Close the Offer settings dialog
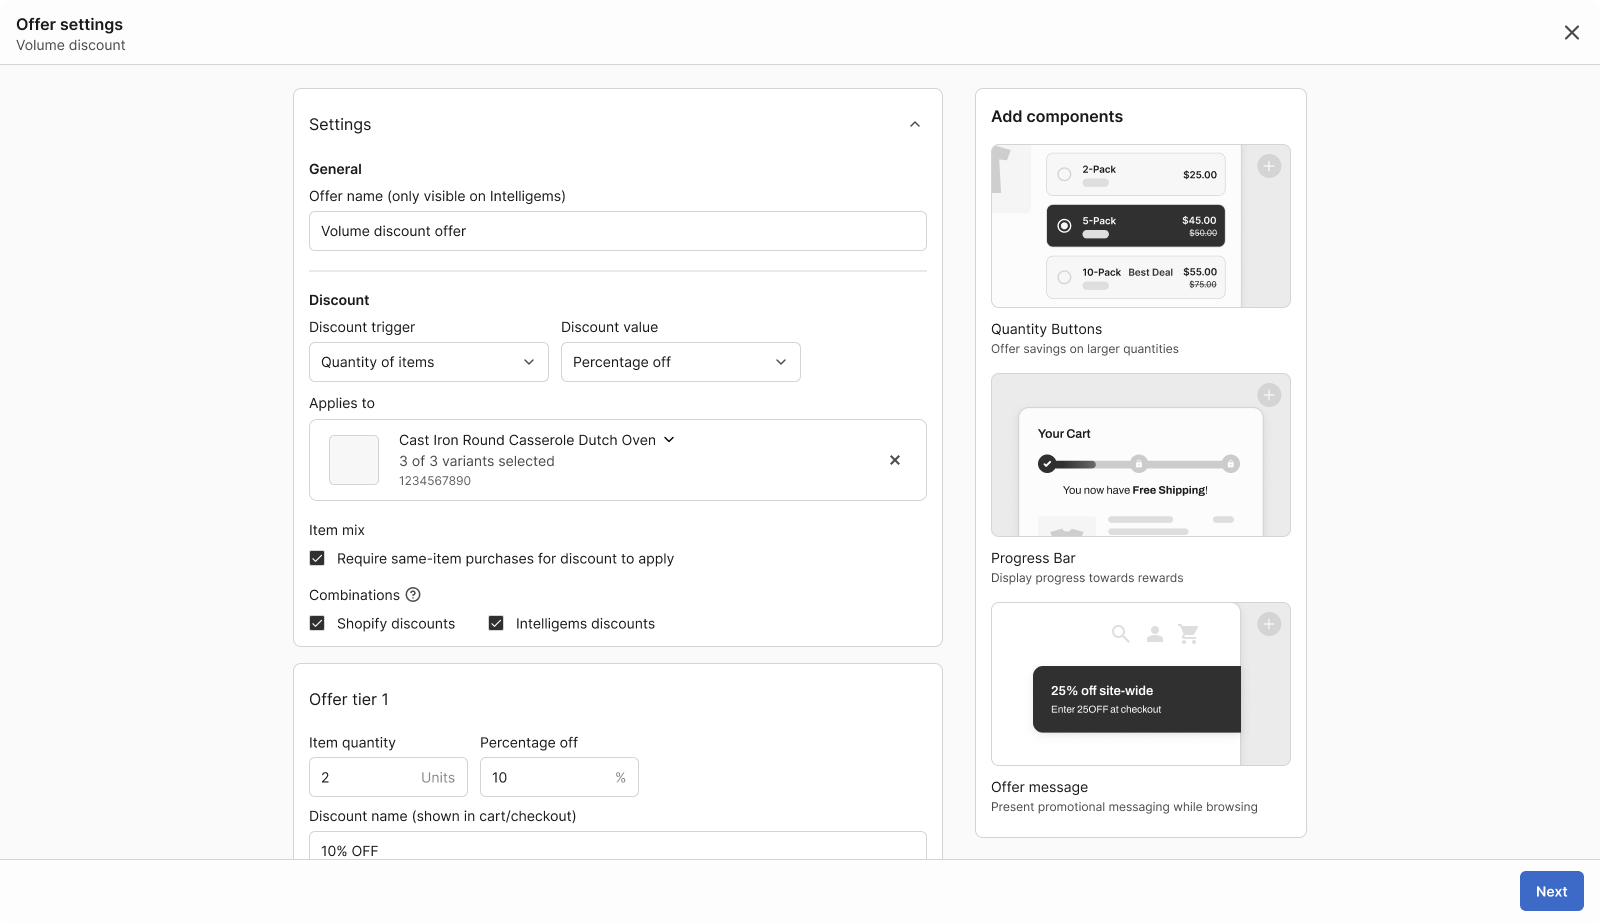This screenshot has width=1600, height=923. [1571, 33]
